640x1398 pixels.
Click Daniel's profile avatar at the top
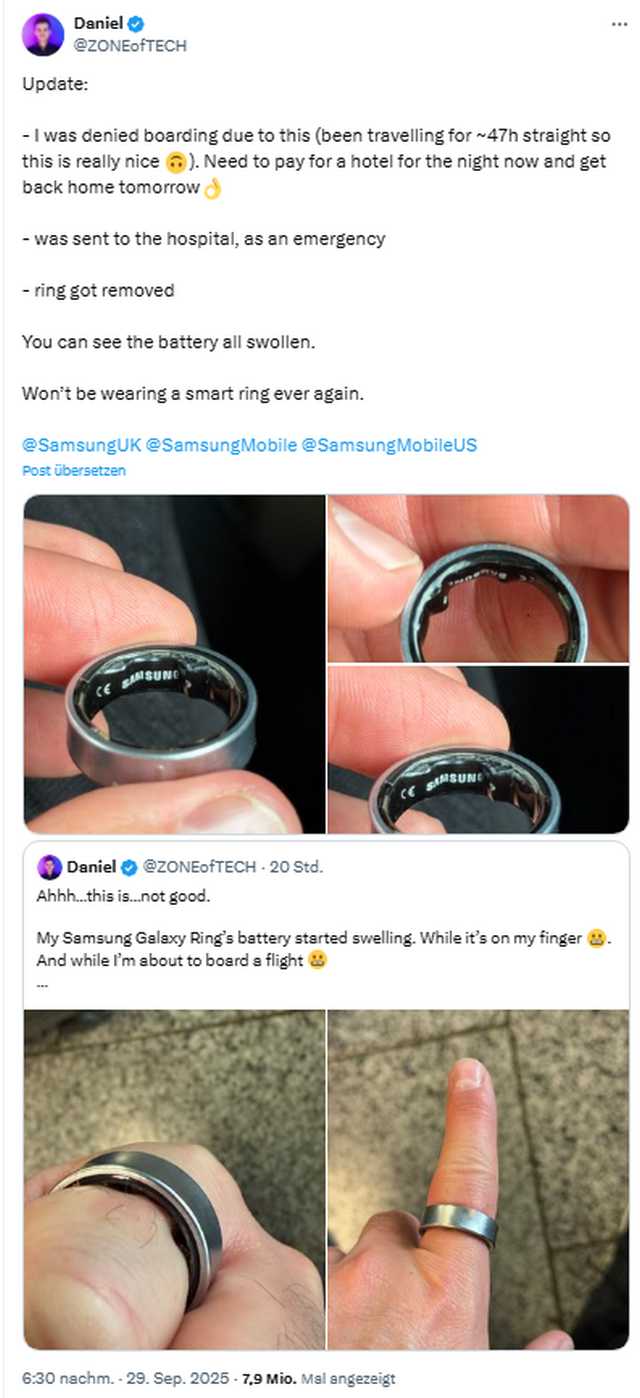tap(40, 33)
